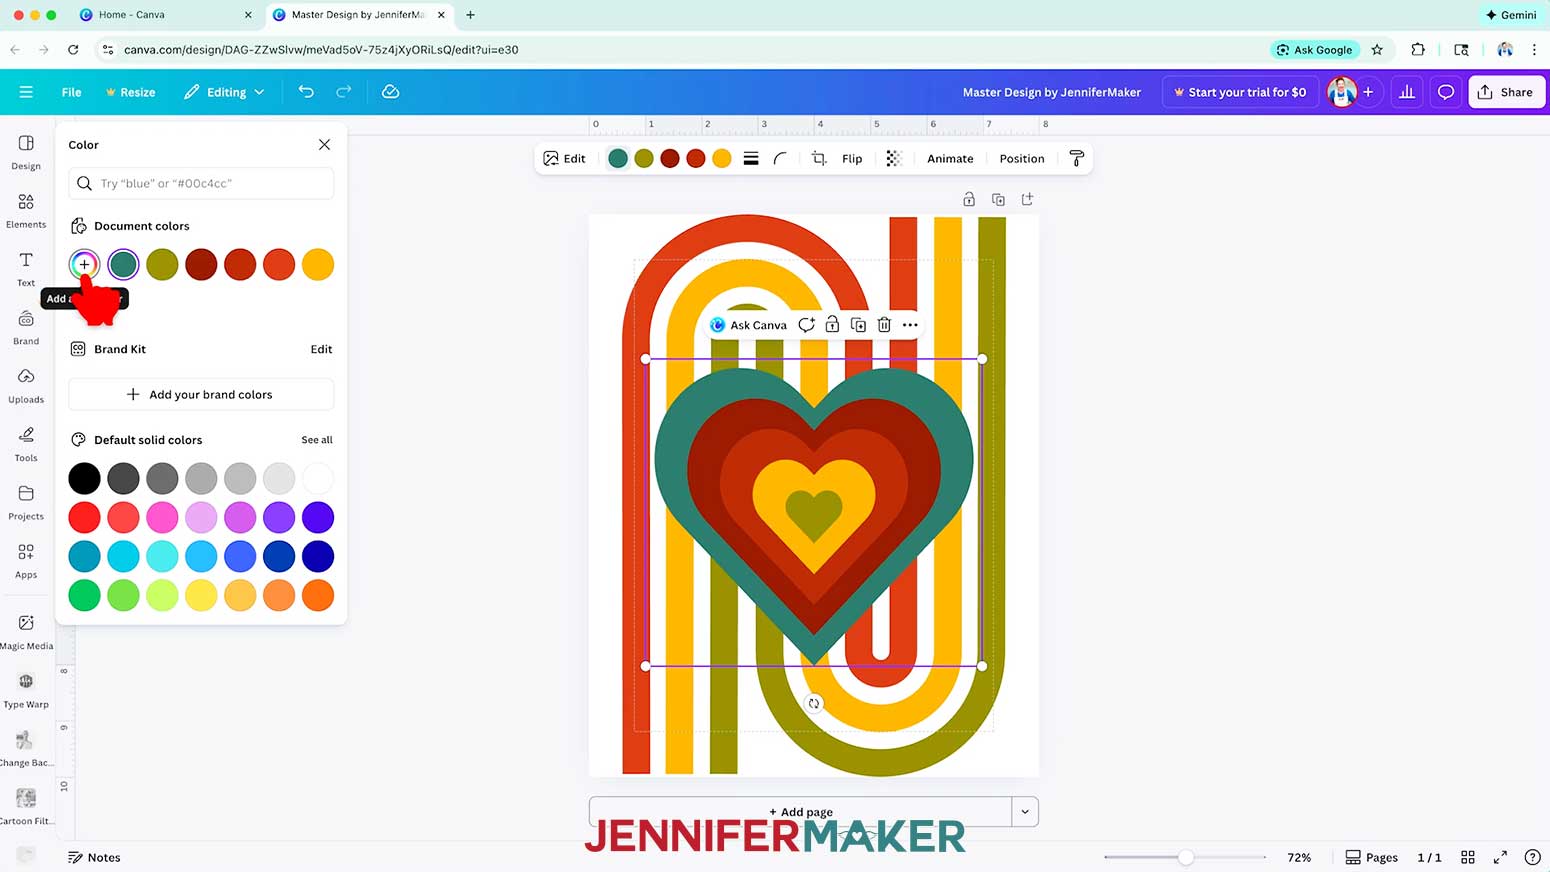Launch Type Warp app

[x=26, y=690]
